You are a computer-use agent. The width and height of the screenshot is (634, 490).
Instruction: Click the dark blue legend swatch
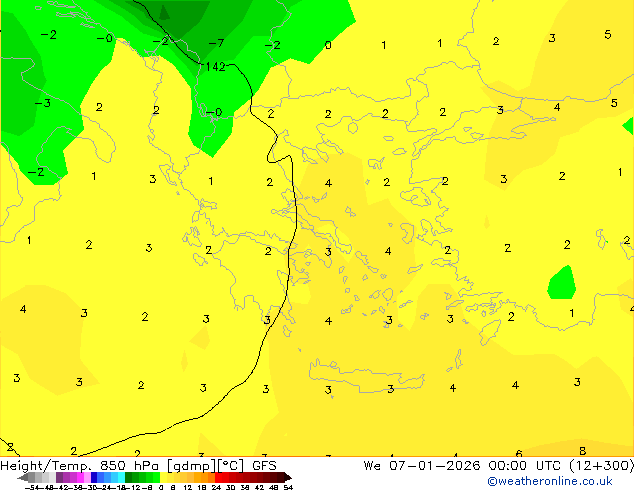tap(94, 477)
